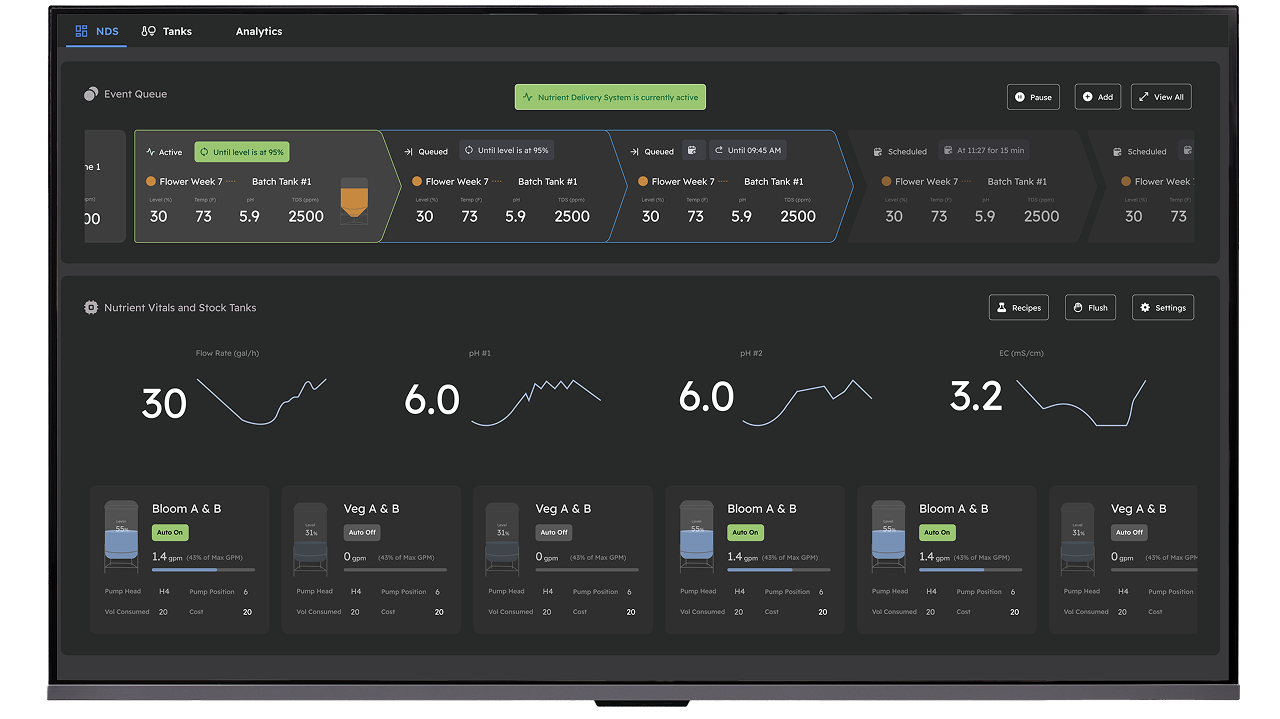Viewport: 1280px width, 719px height.
Task: Expand the ellipsis after Flower Week 7 in the Active event
Action: 231,182
